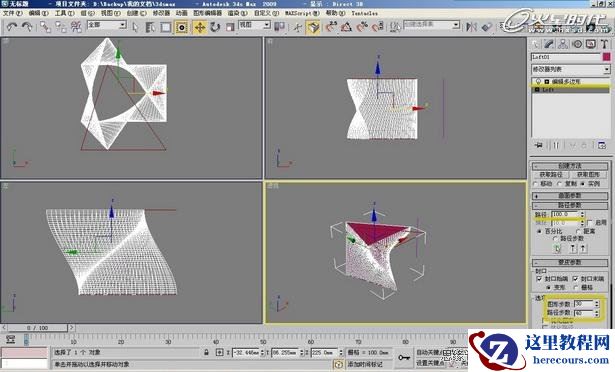Select the Link tool icon
The width and height of the screenshot is (615, 372).
[x=45, y=27]
